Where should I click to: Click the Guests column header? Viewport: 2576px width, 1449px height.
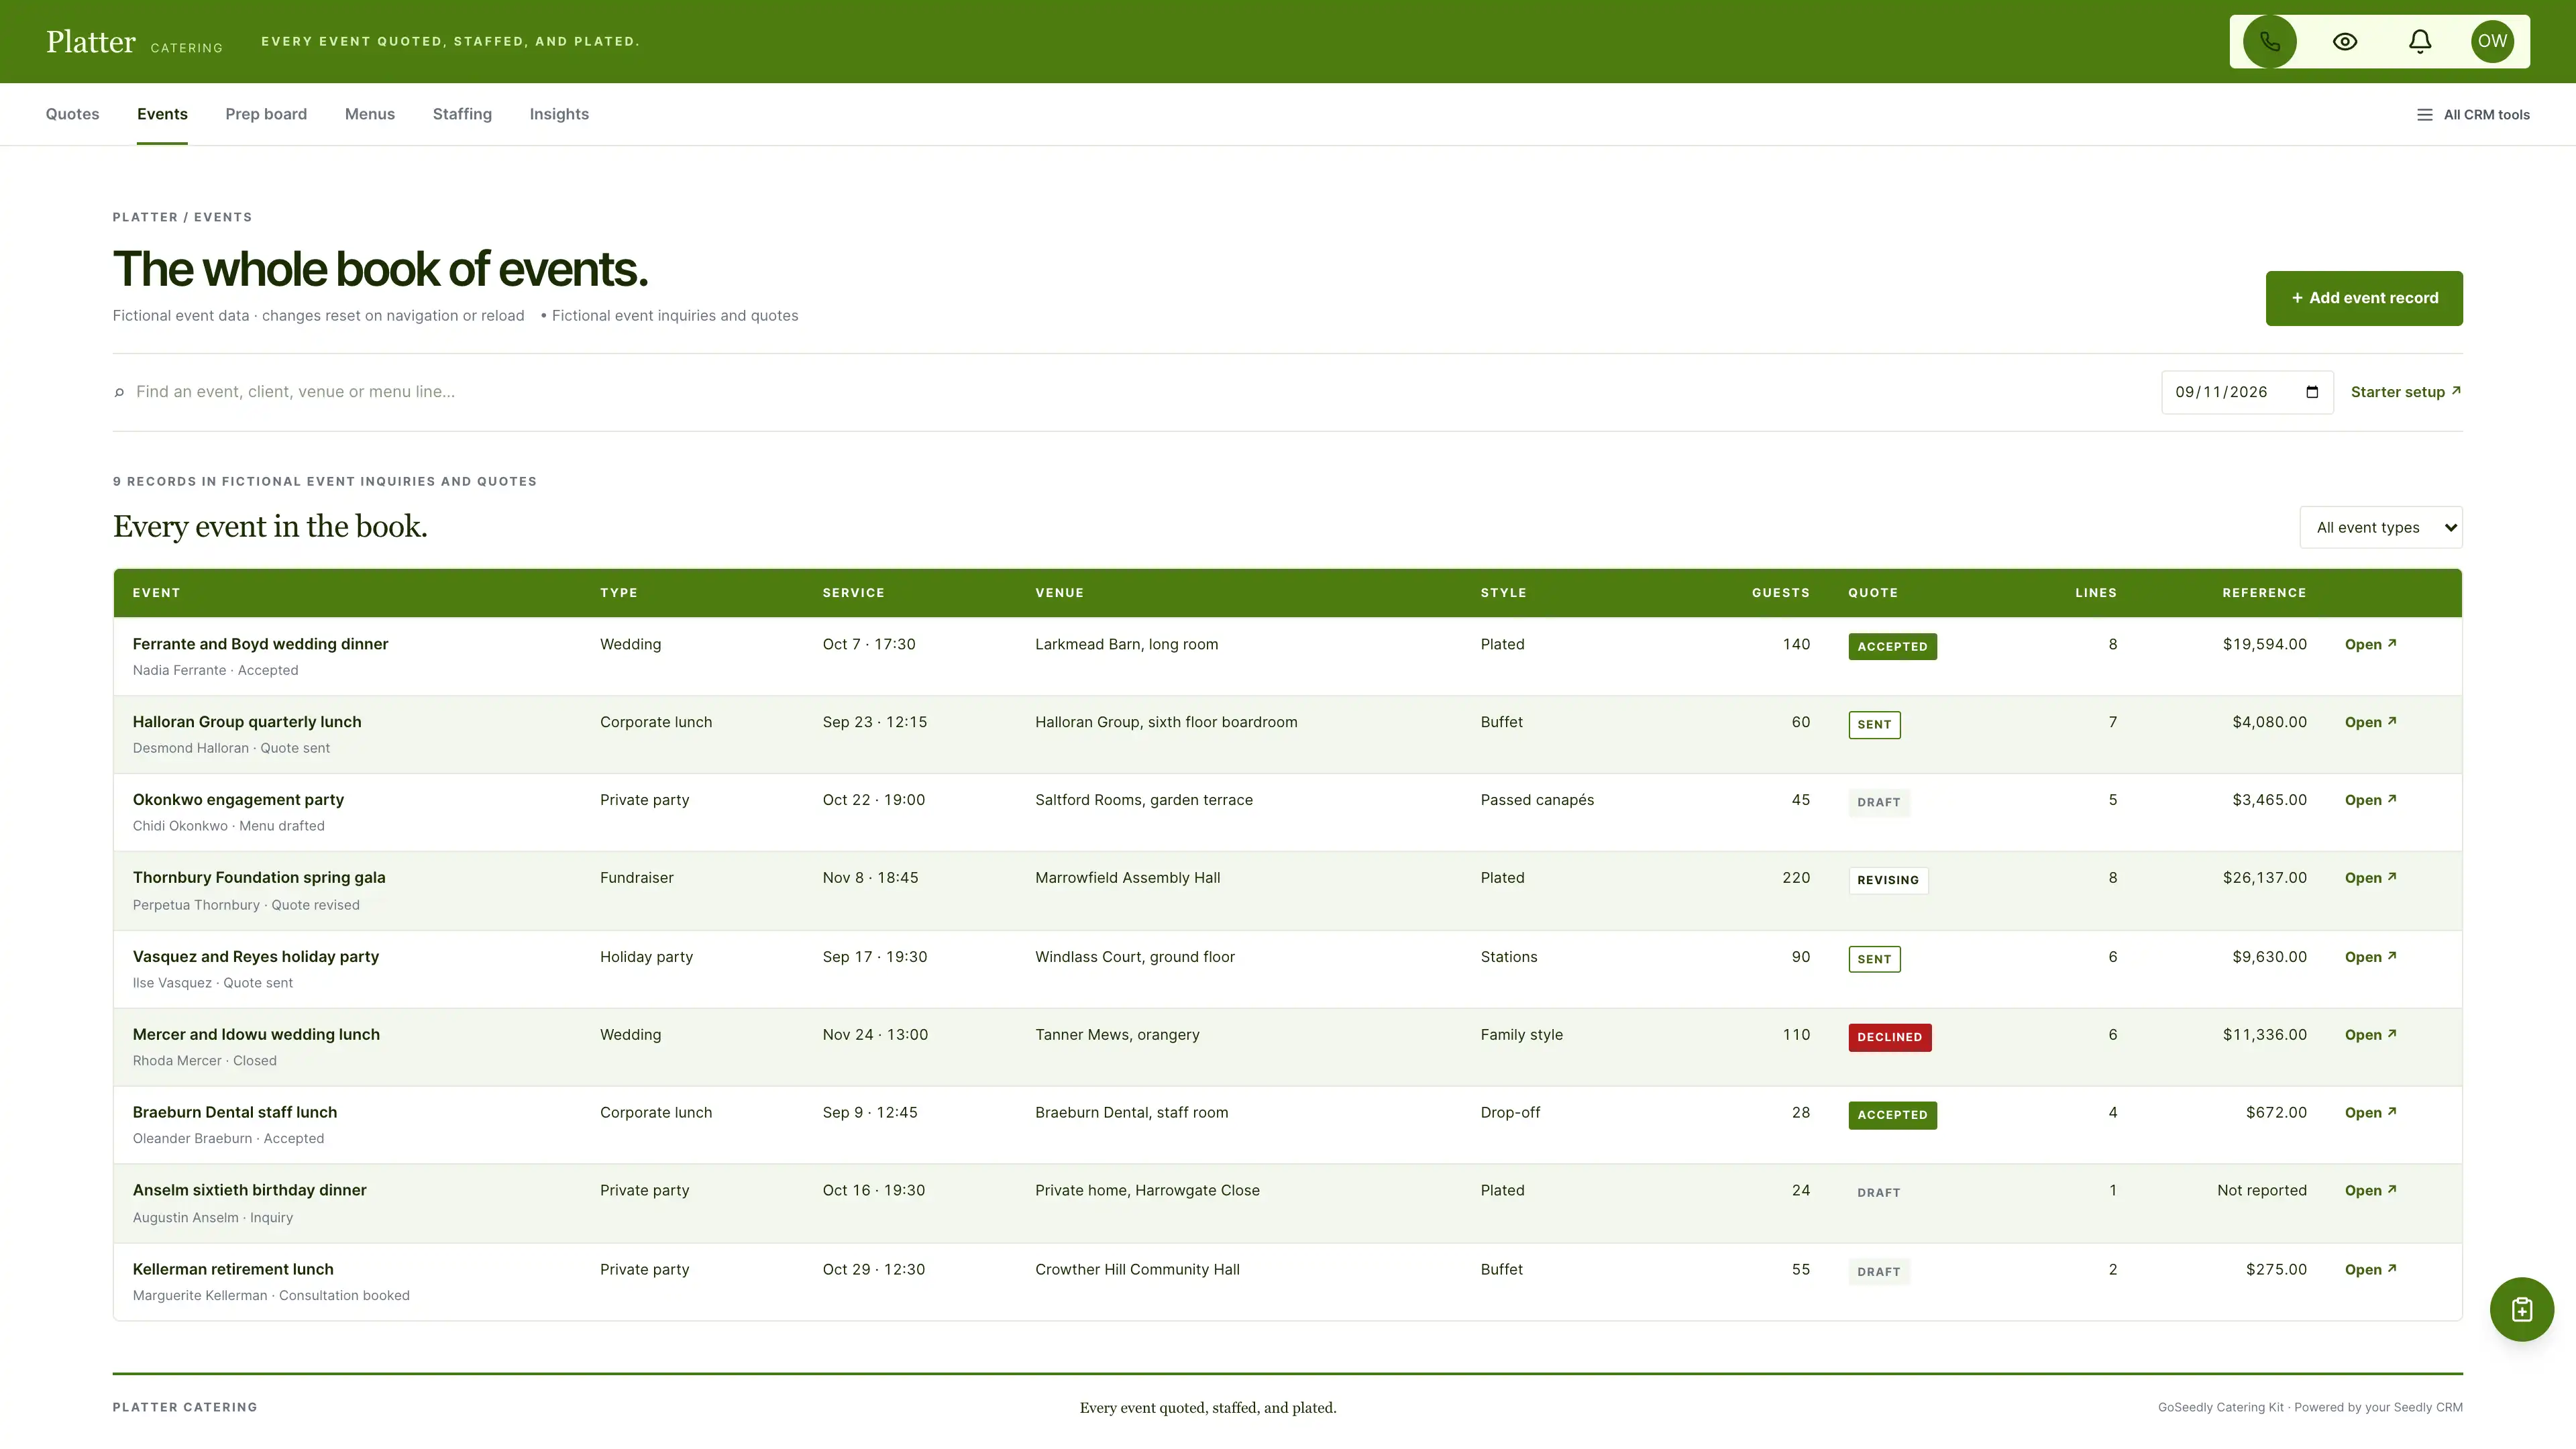1780,593
